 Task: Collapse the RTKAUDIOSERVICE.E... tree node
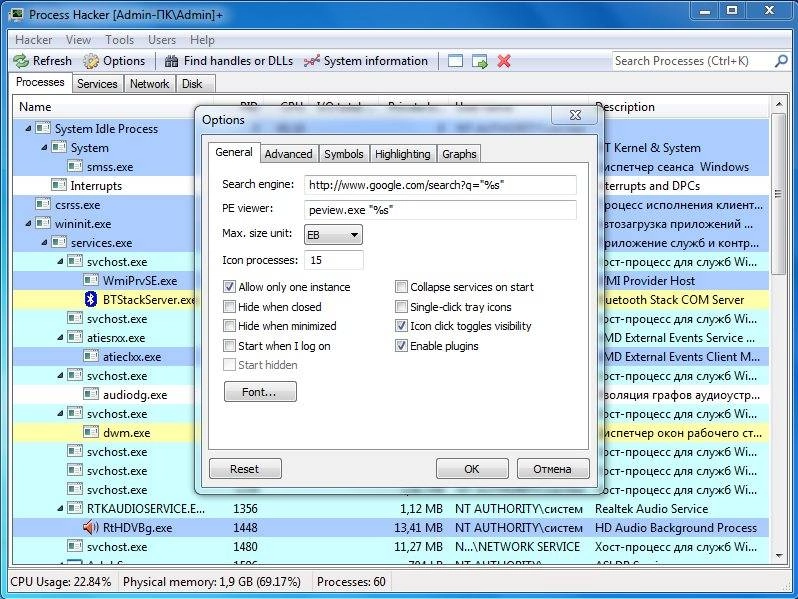coord(60,508)
